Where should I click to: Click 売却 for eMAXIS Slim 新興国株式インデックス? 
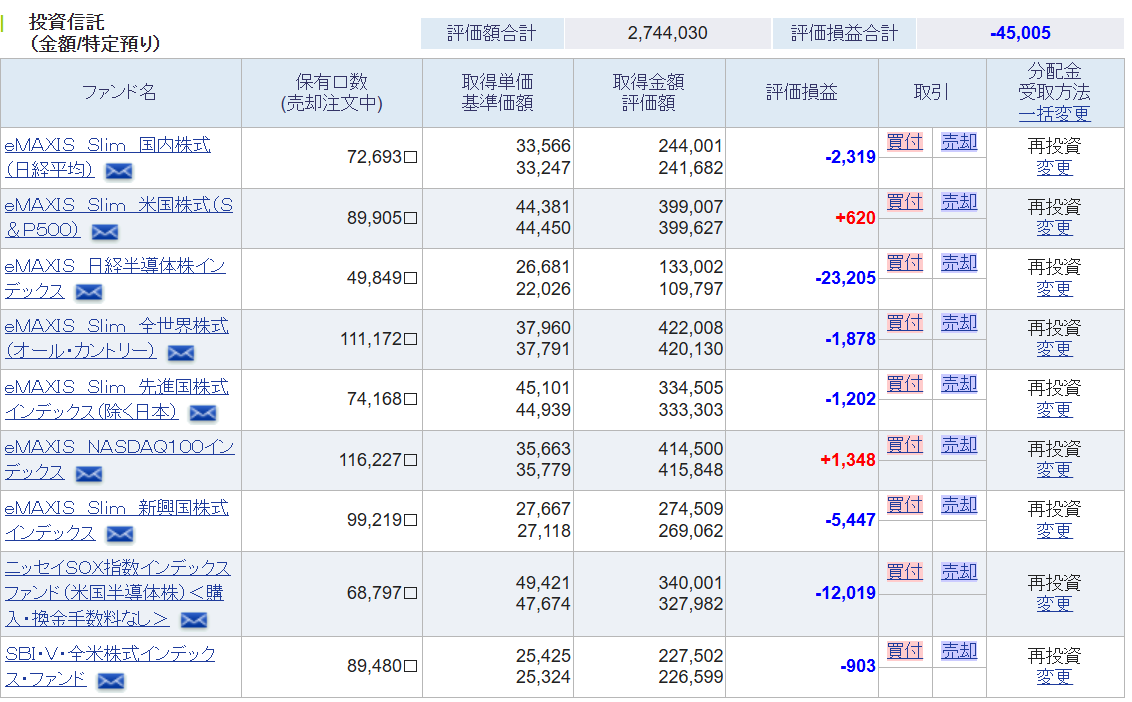959,505
